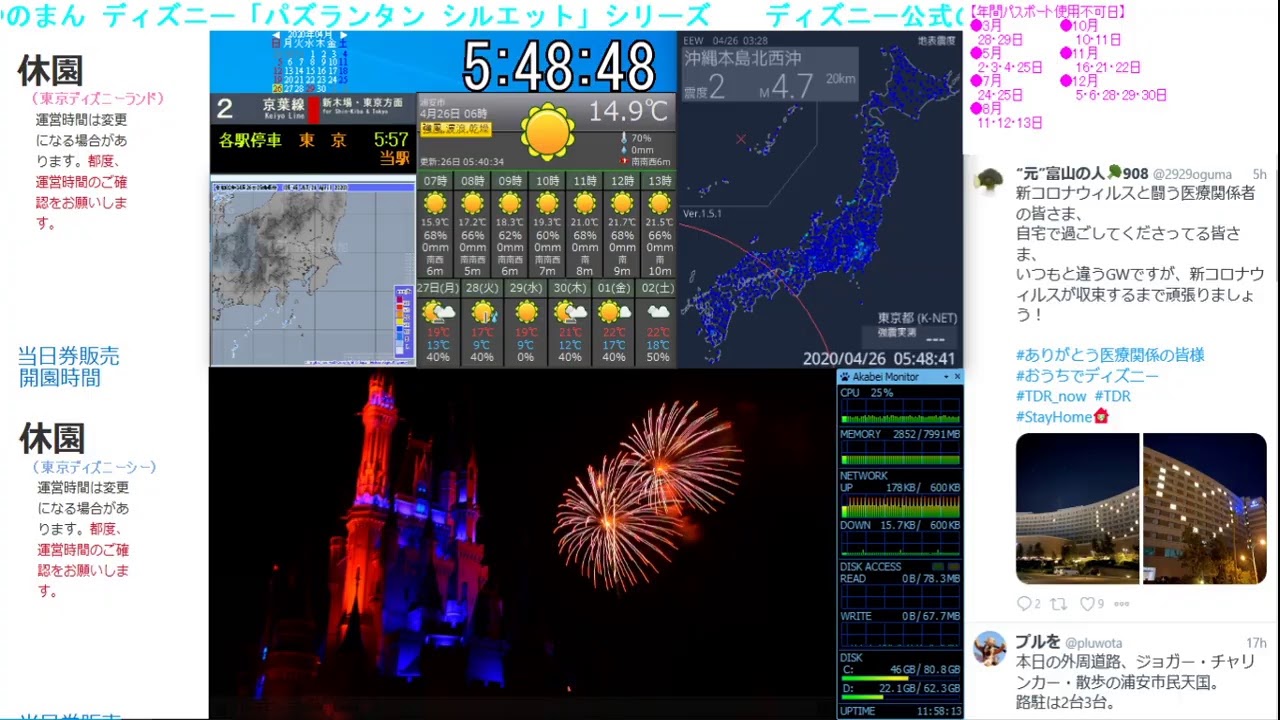Click the red X epicenter marker on map
Screen dimensions: 1280x720
(741, 139)
